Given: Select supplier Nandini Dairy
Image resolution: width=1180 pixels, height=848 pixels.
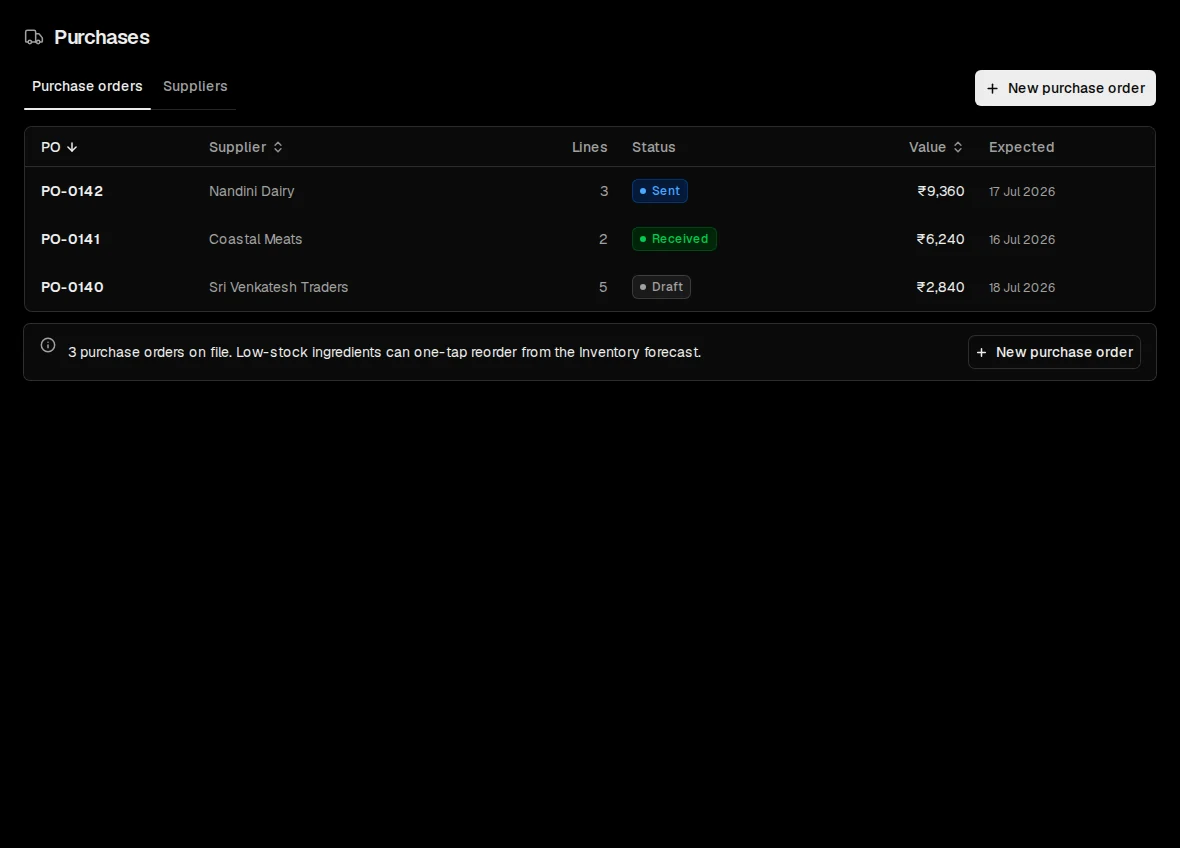Looking at the screenshot, I should pos(251,191).
